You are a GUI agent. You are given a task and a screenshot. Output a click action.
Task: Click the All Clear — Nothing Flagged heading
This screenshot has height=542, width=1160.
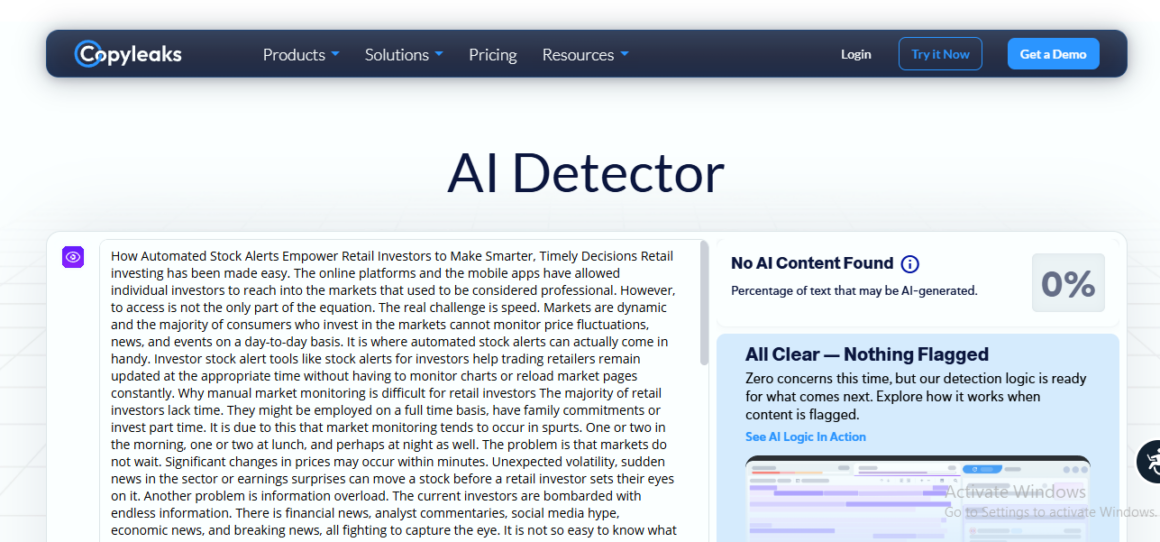click(866, 354)
